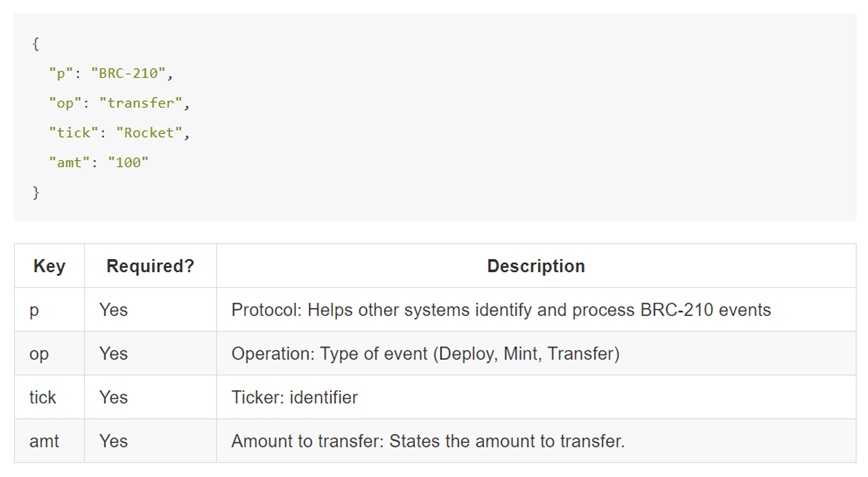868x477 pixels.
Task: Select the "p" cell in Key column
Action: (x=35, y=310)
